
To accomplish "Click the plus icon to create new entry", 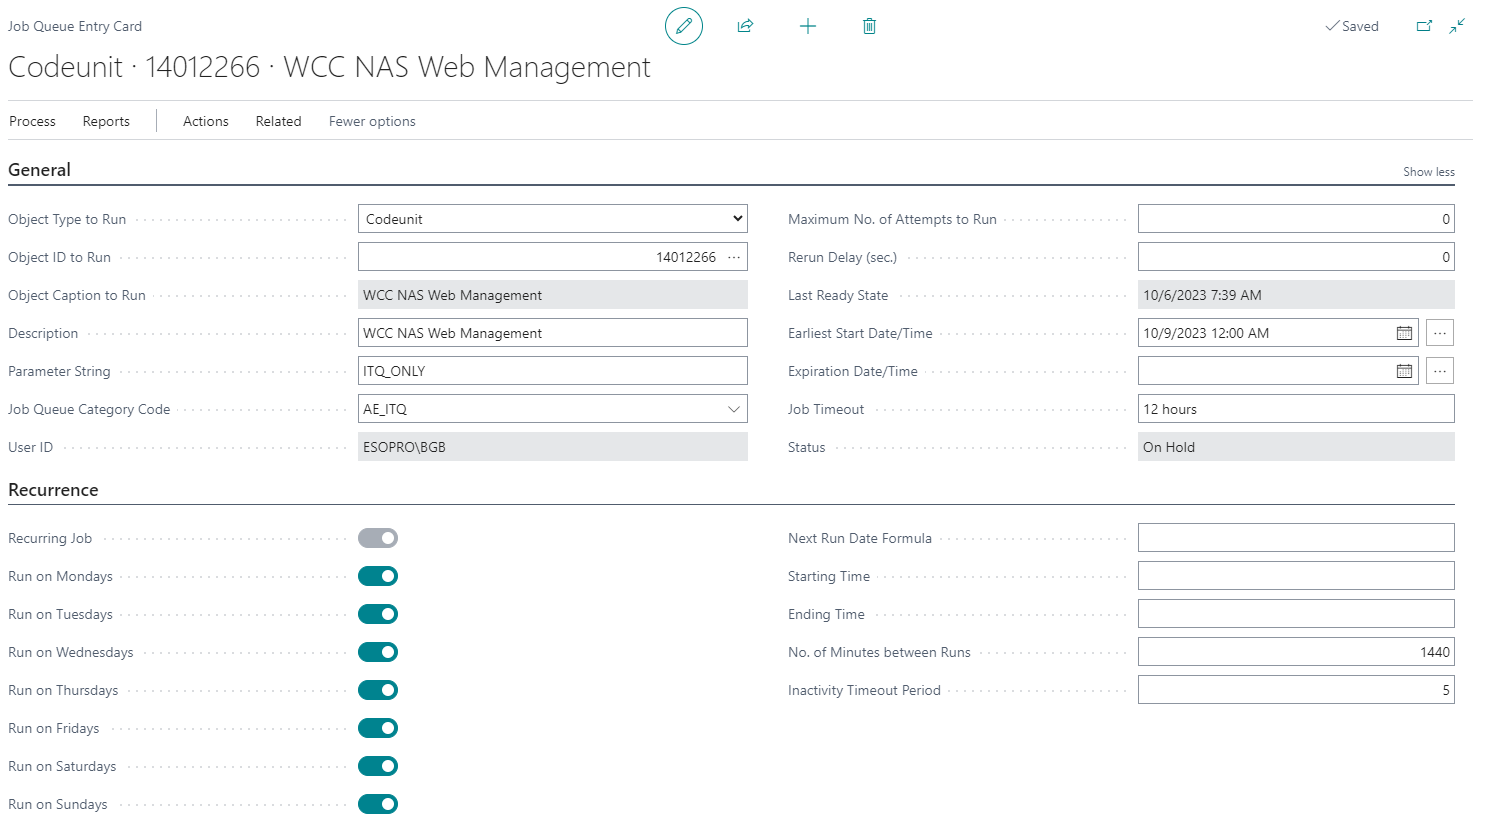I will pos(808,26).
